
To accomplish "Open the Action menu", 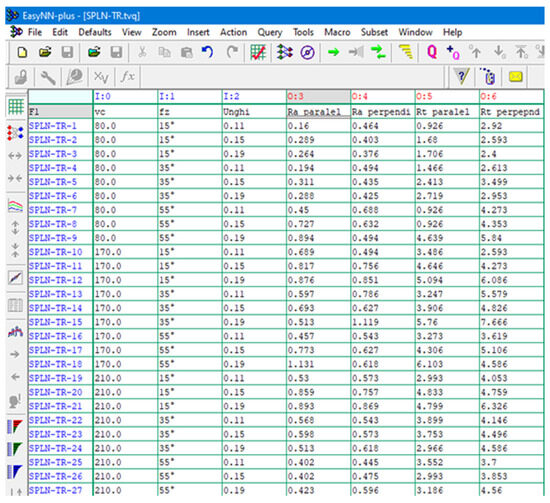I will [233, 32].
